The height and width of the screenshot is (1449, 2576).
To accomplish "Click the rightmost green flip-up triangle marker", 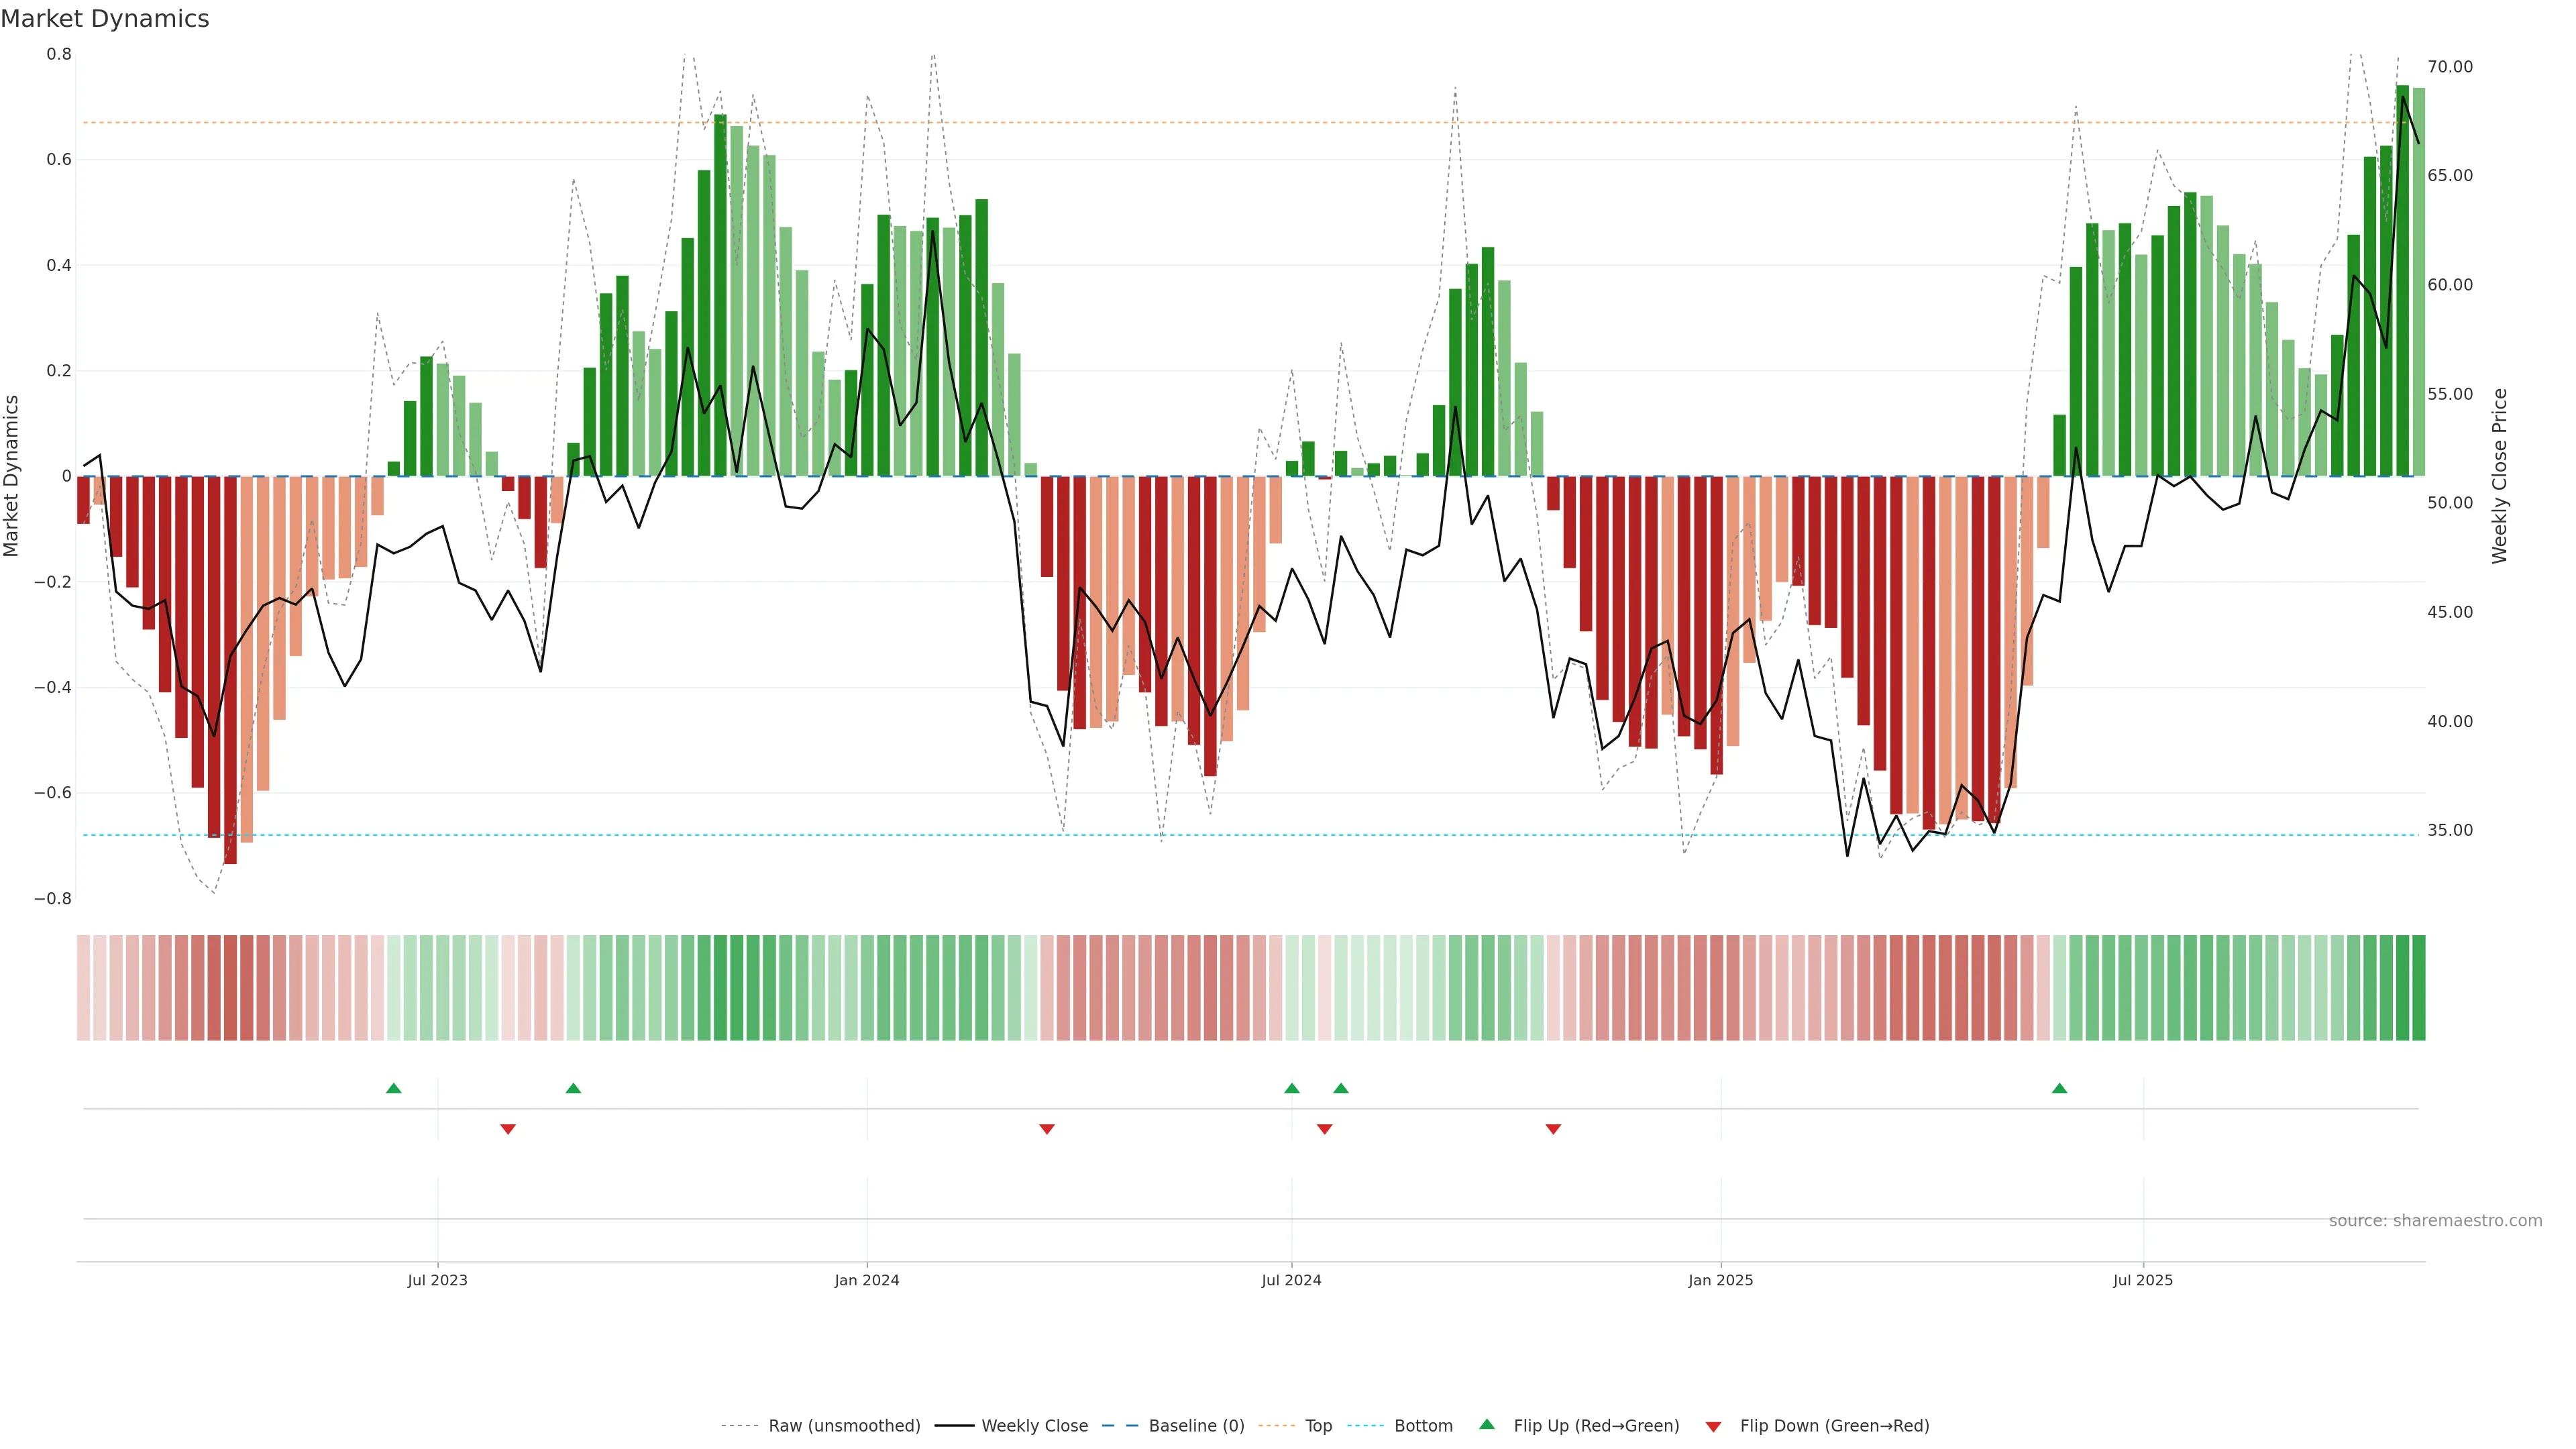I will point(2059,1088).
